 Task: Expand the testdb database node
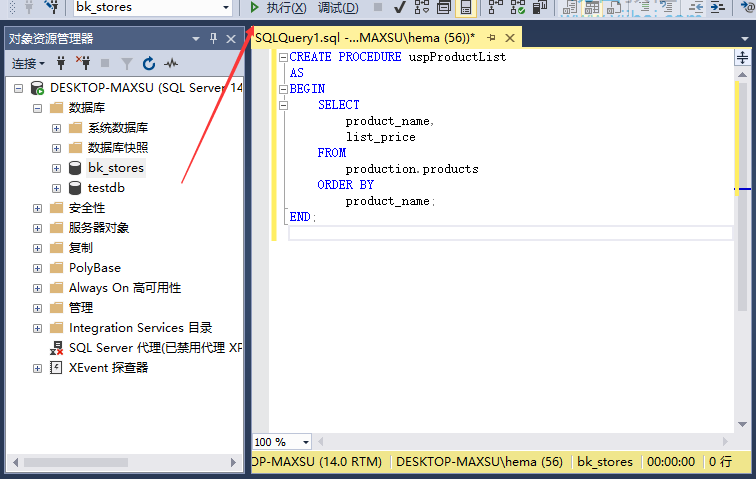[x=56, y=189]
